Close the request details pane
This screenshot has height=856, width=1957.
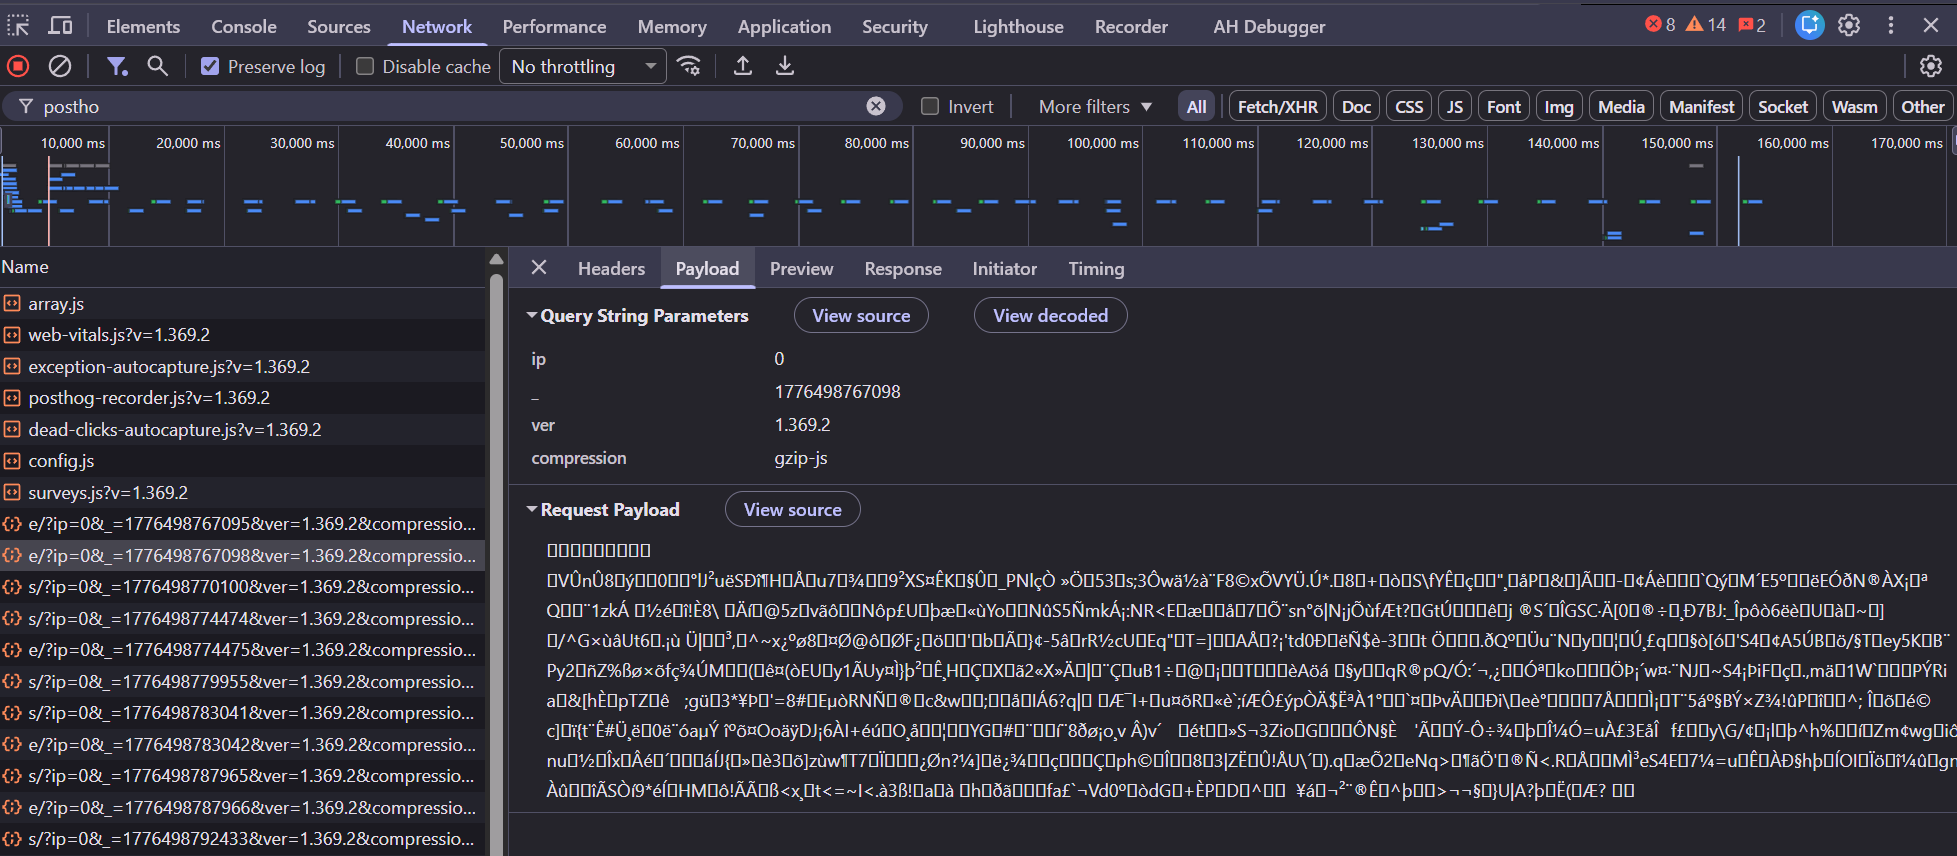[539, 267]
